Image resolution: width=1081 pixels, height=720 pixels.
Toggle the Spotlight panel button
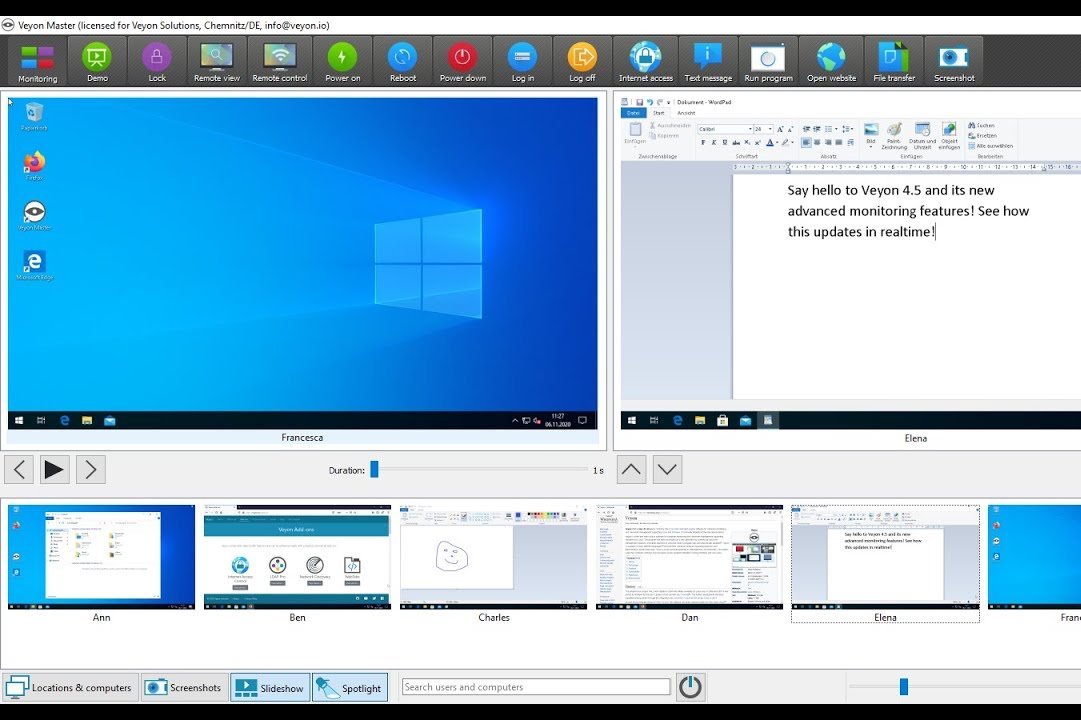349,687
